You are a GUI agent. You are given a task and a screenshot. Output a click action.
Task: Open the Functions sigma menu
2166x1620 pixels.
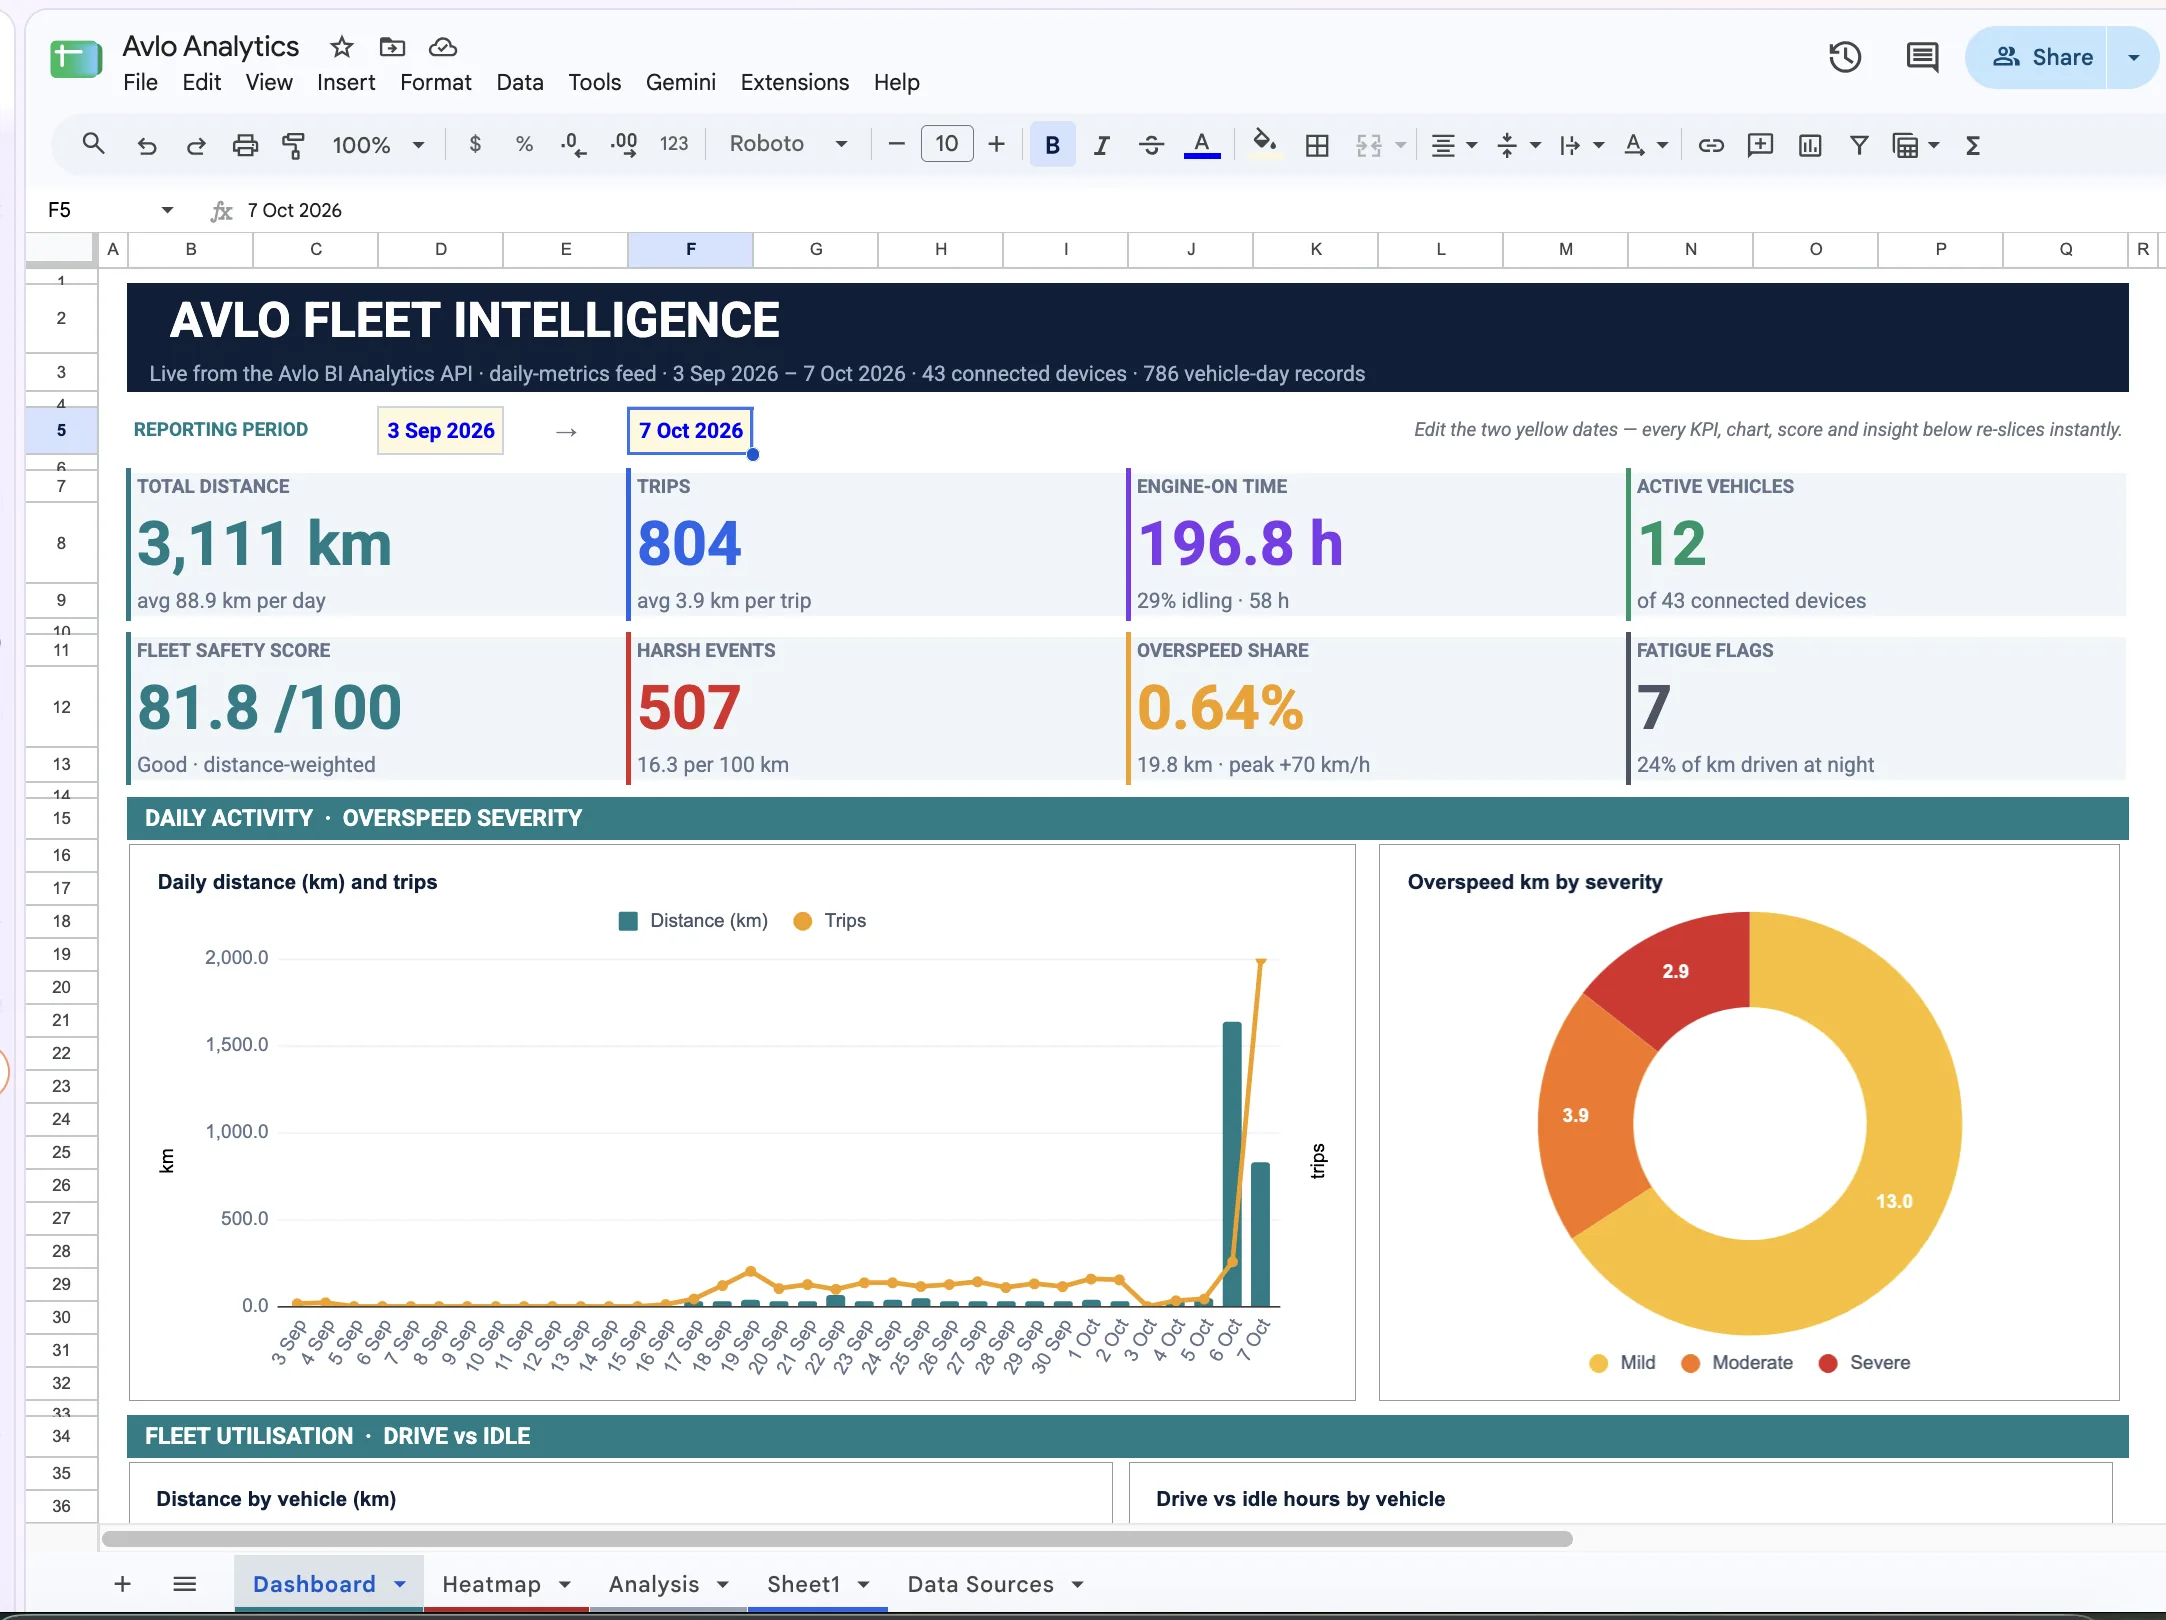pyautogui.click(x=1973, y=145)
